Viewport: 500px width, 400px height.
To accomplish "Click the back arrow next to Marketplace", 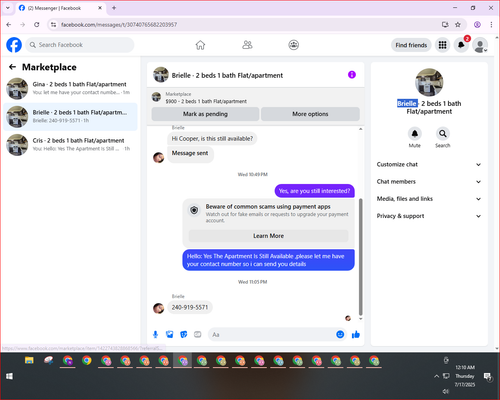I will (12, 67).
